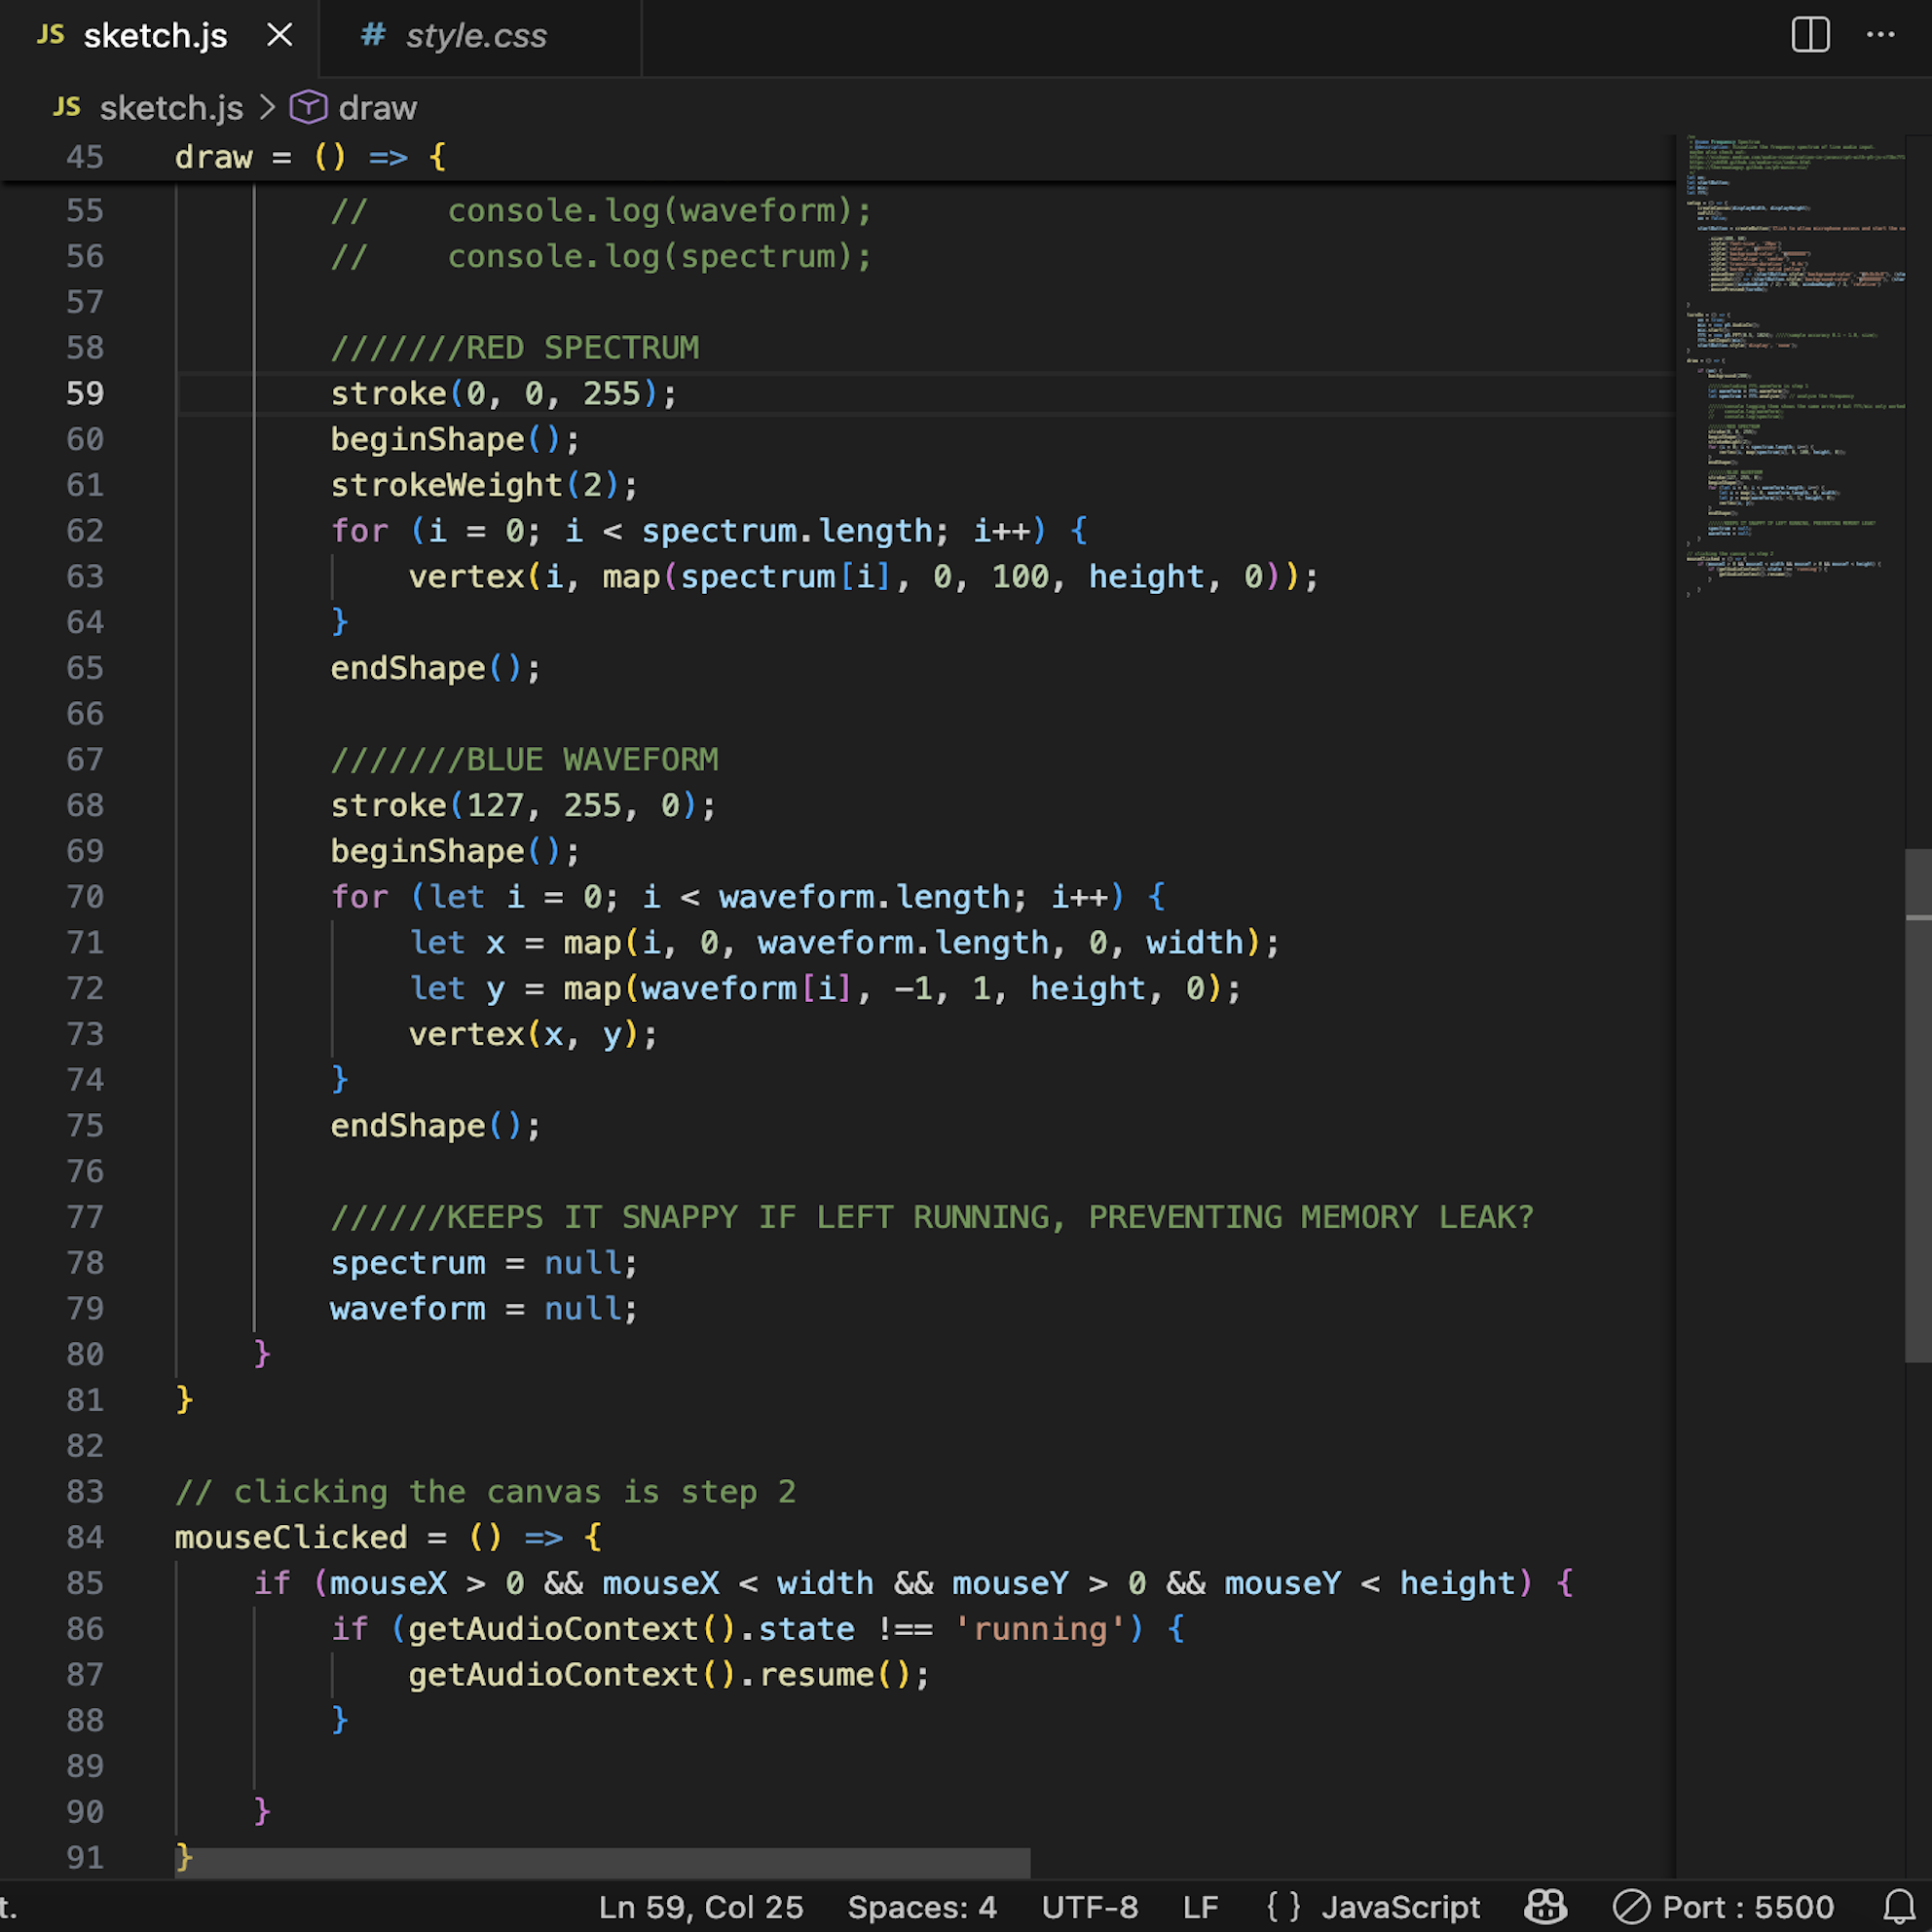Click line number 59 in gutter
Image resolution: width=1932 pixels, height=1932 pixels.
click(x=85, y=394)
